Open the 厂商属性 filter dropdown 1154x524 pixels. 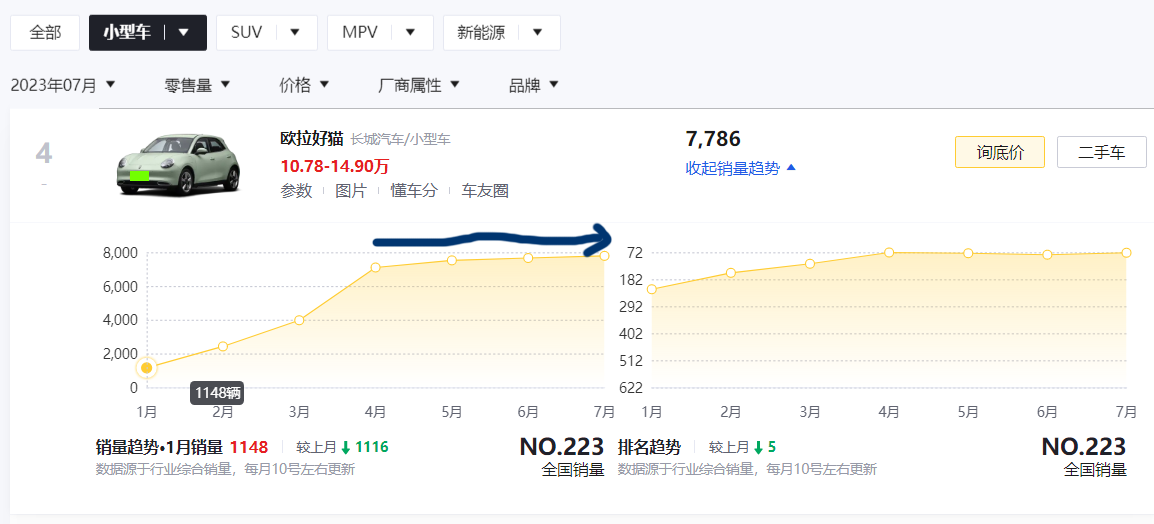click(419, 85)
